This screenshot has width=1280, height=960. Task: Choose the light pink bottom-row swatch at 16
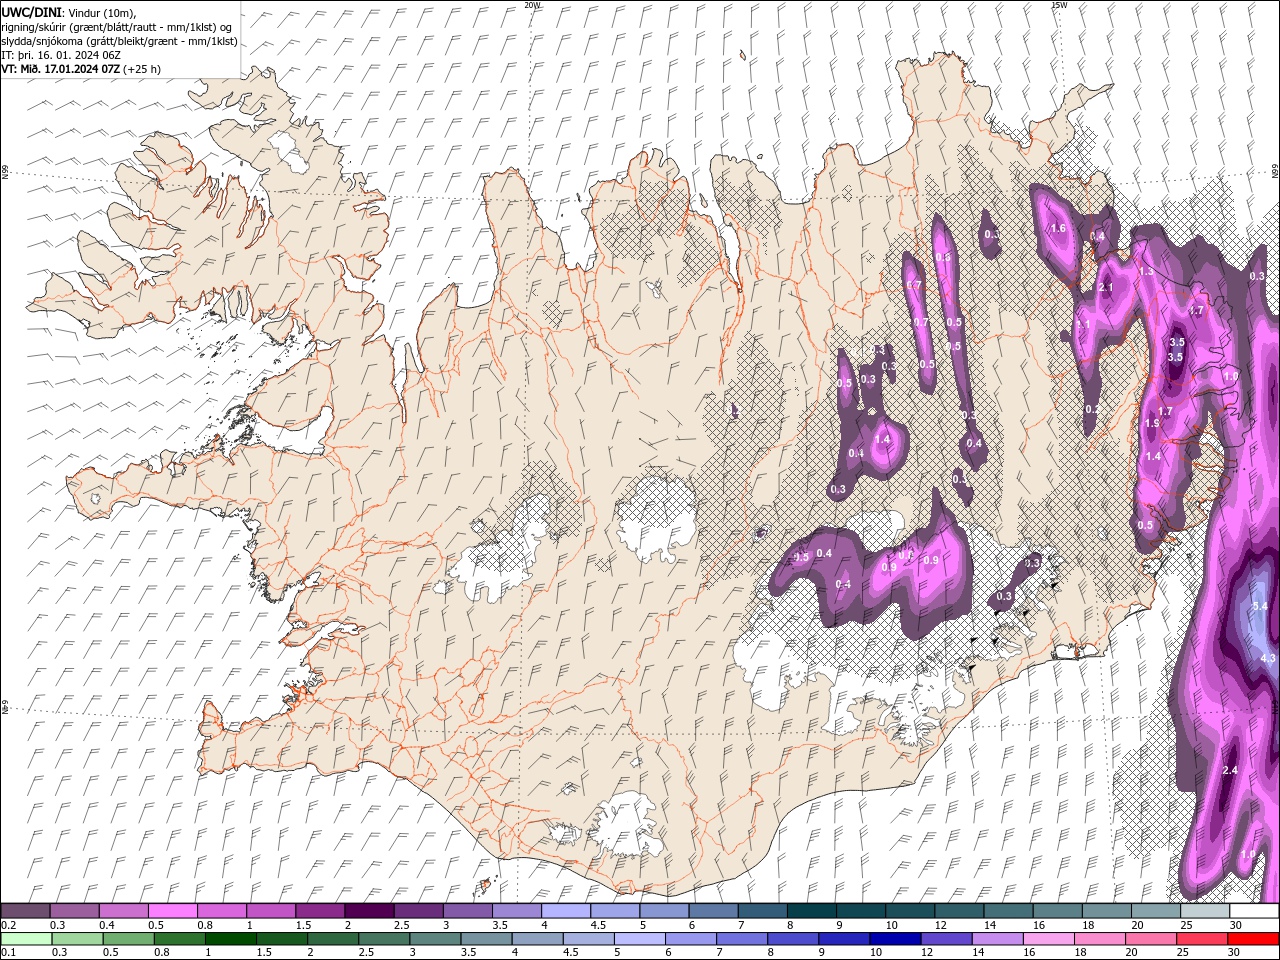click(1048, 939)
